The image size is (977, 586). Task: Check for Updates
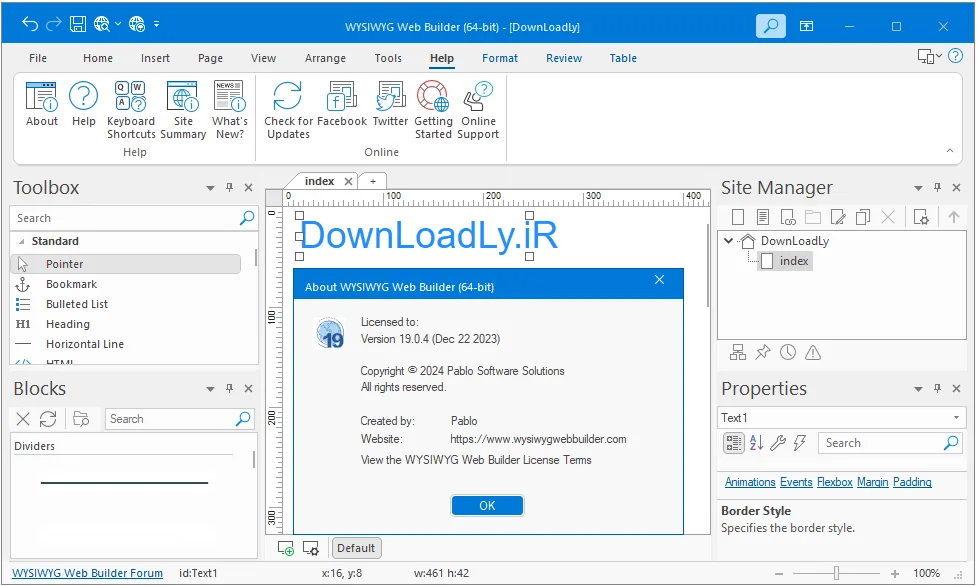pos(288,110)
